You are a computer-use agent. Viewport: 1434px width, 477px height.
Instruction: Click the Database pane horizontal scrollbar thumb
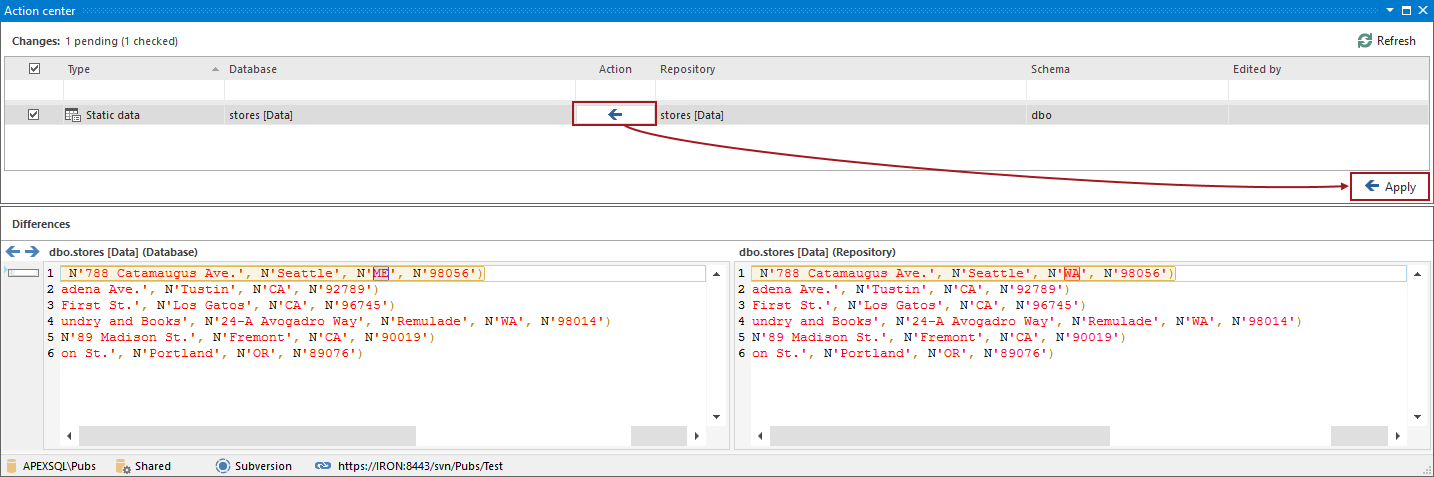tap(247, 436)
